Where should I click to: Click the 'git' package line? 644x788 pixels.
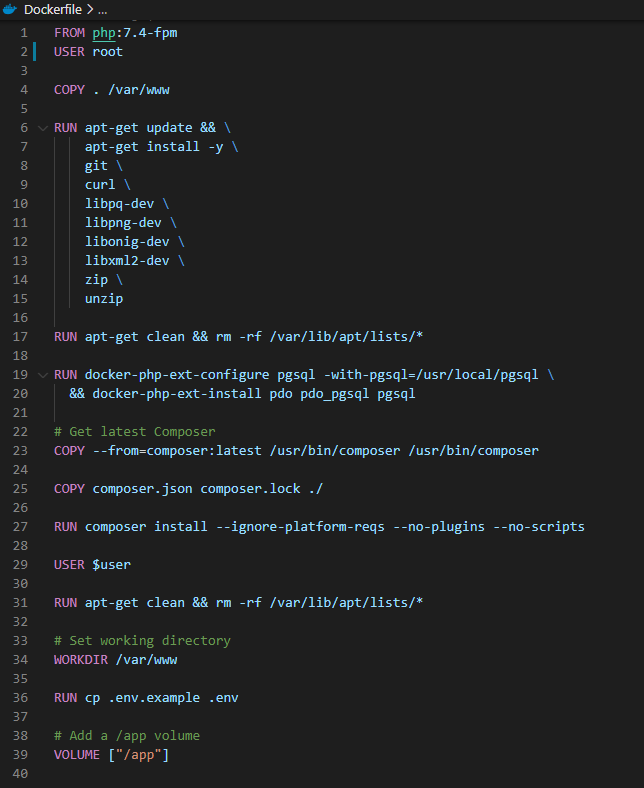click(96, 166)
